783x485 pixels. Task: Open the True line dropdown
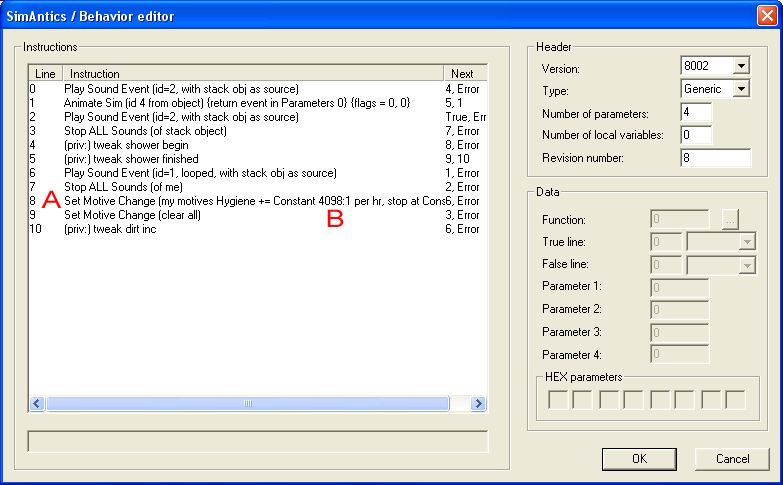(x=747, y=242)
